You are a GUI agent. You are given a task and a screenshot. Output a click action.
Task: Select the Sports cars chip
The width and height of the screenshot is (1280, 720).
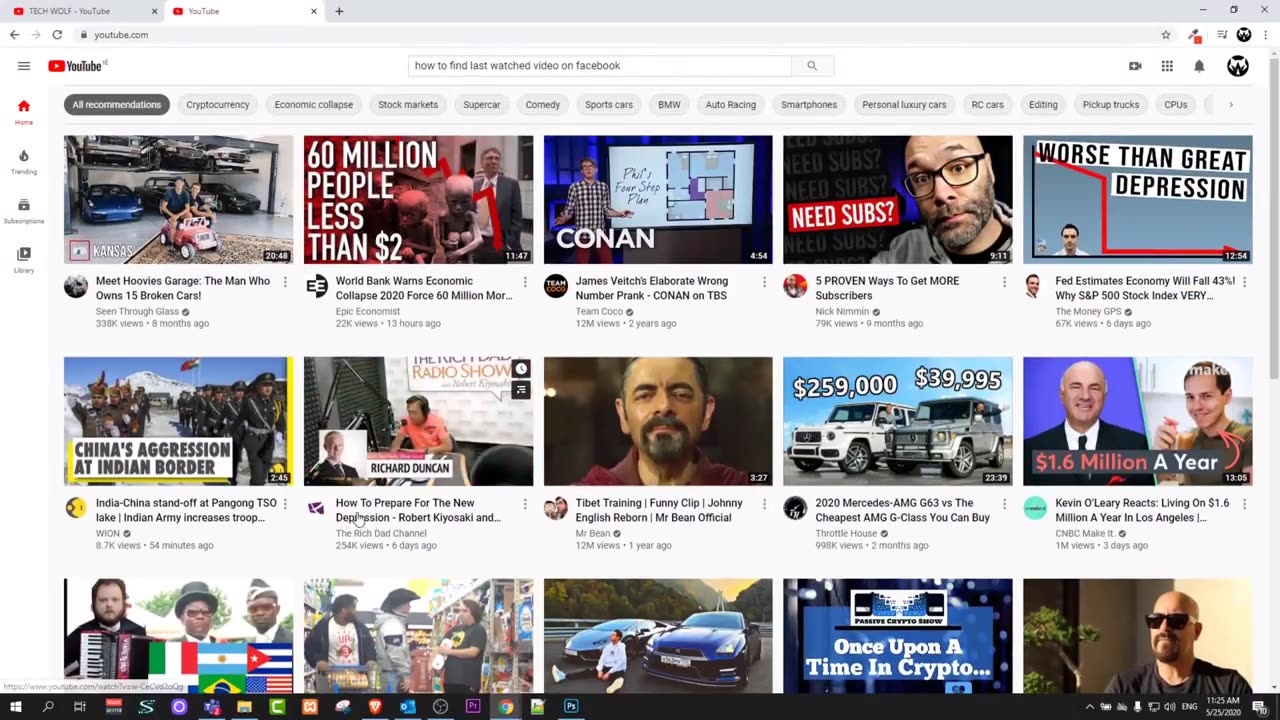pyautogui.click(x=609, y=105)
